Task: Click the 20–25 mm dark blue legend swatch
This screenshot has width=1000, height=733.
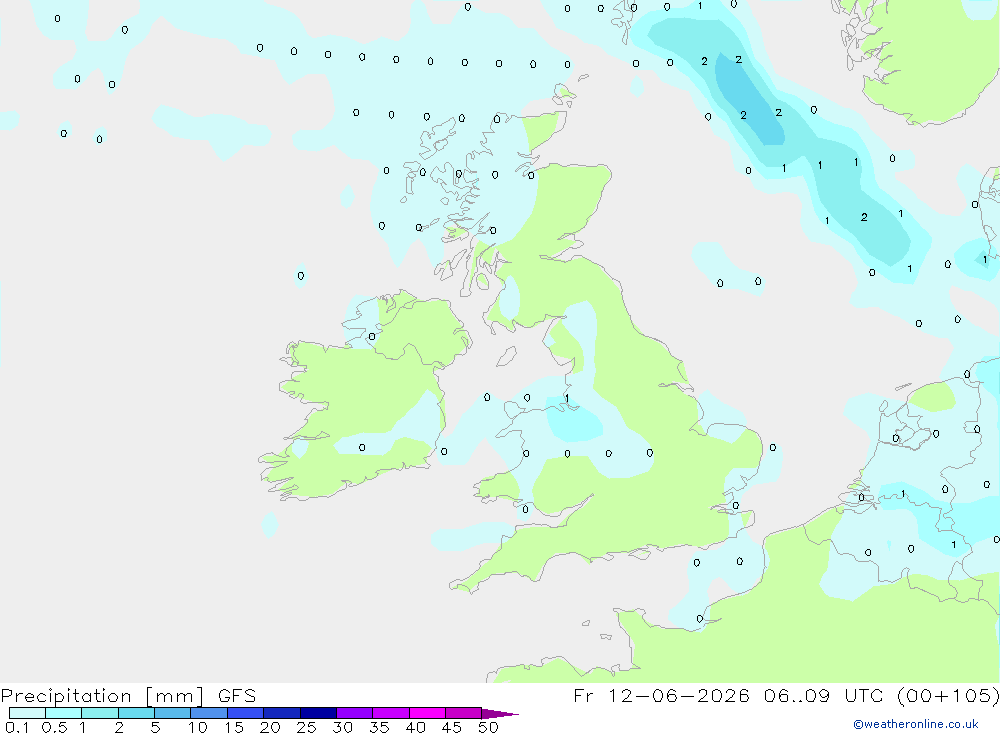Action: [x=282, y=713]
